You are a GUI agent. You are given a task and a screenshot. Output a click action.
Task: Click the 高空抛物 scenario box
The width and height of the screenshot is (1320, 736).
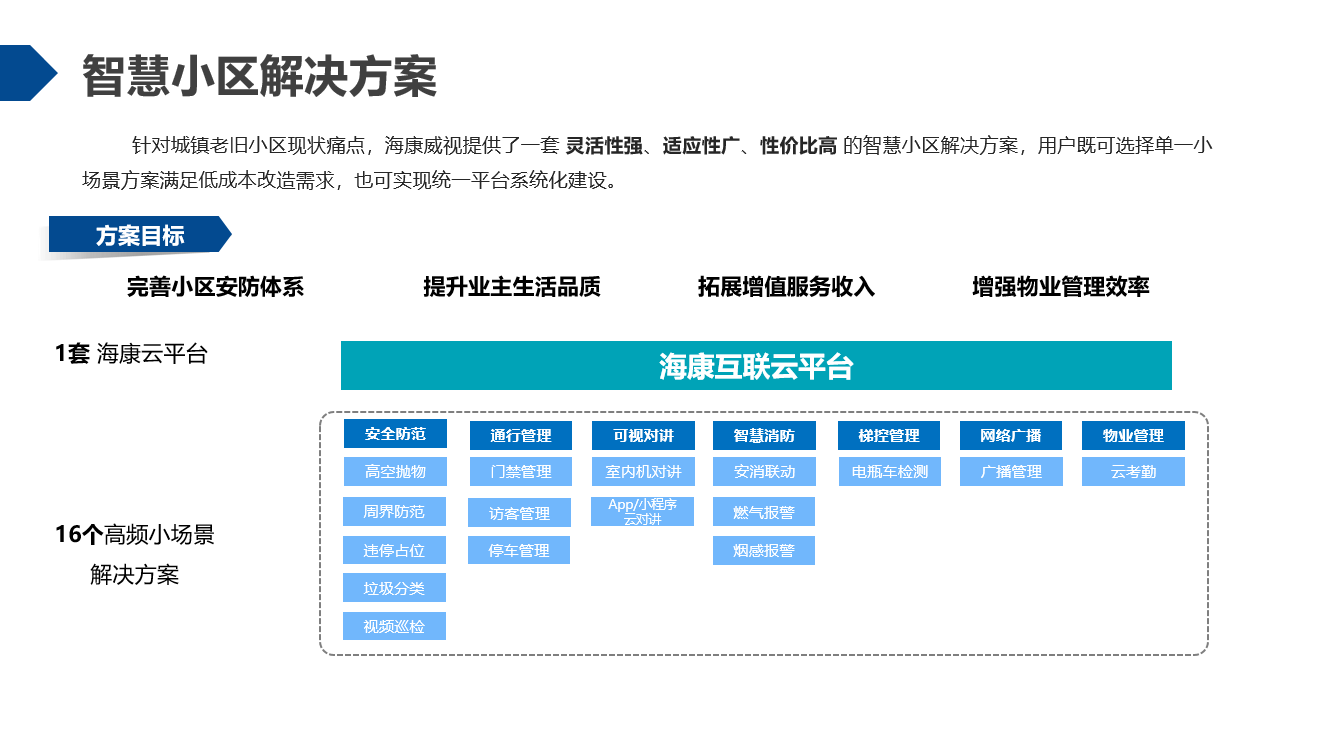395,471
